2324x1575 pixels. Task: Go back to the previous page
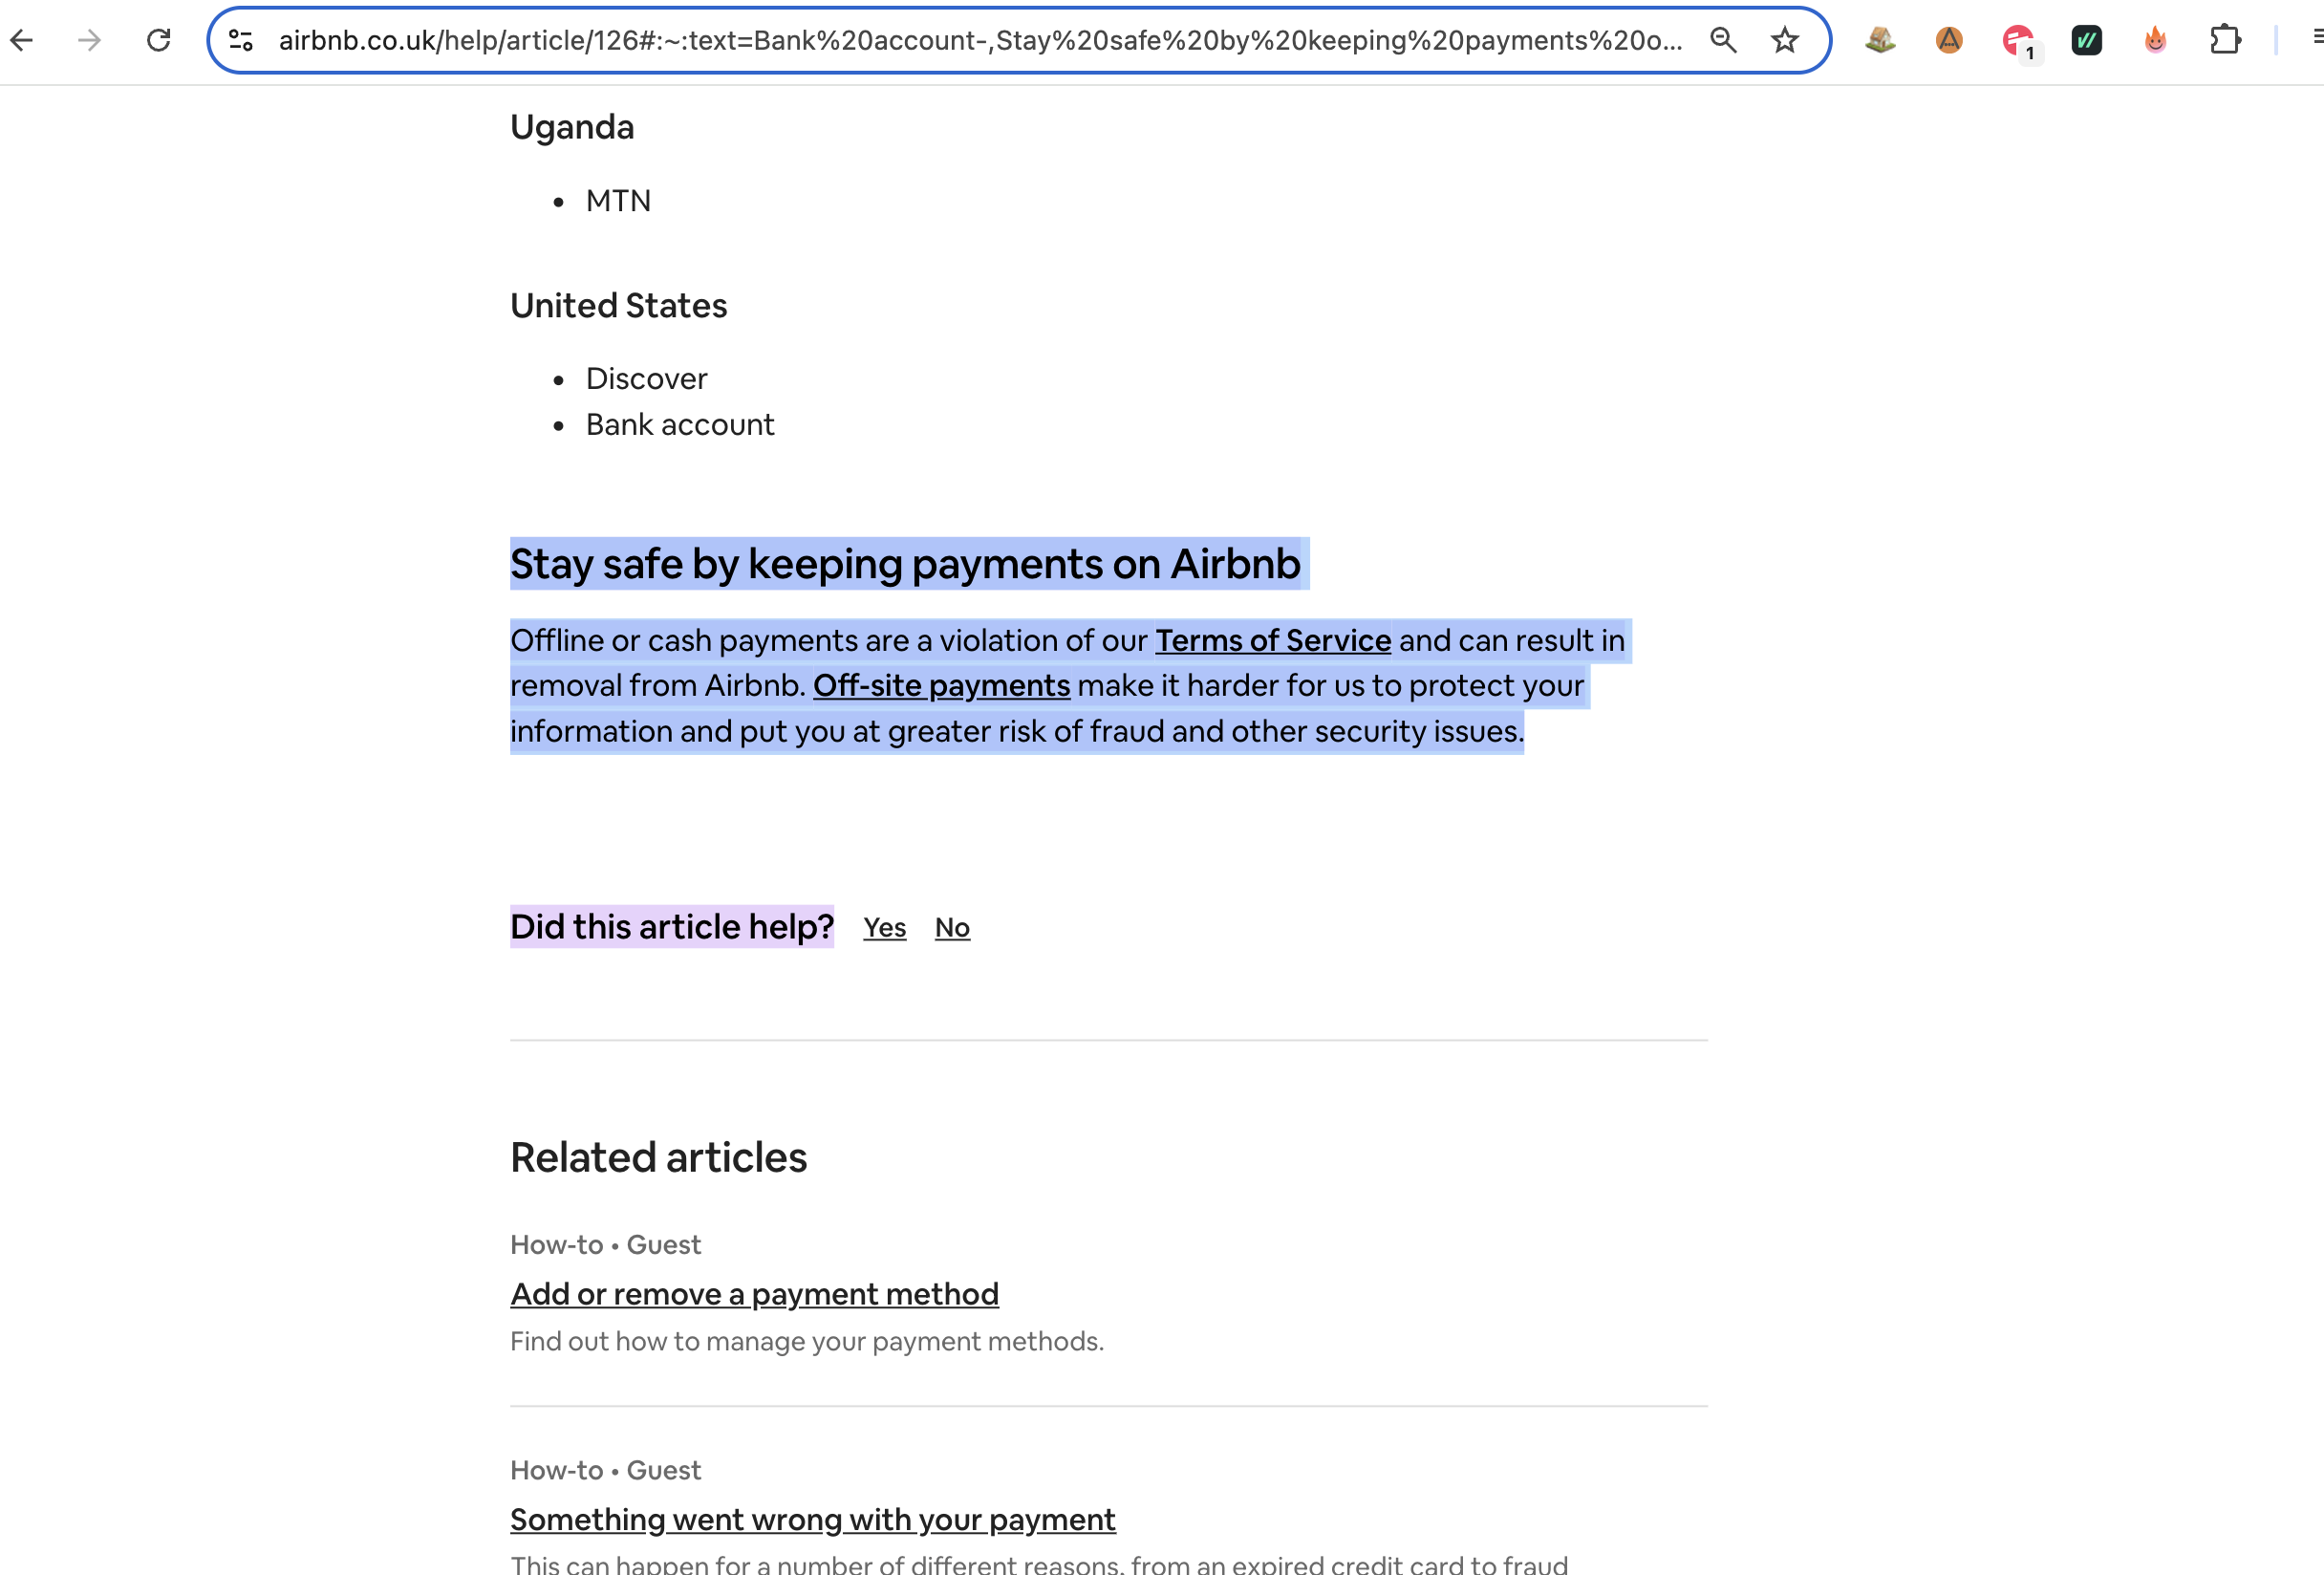point(22,40)
